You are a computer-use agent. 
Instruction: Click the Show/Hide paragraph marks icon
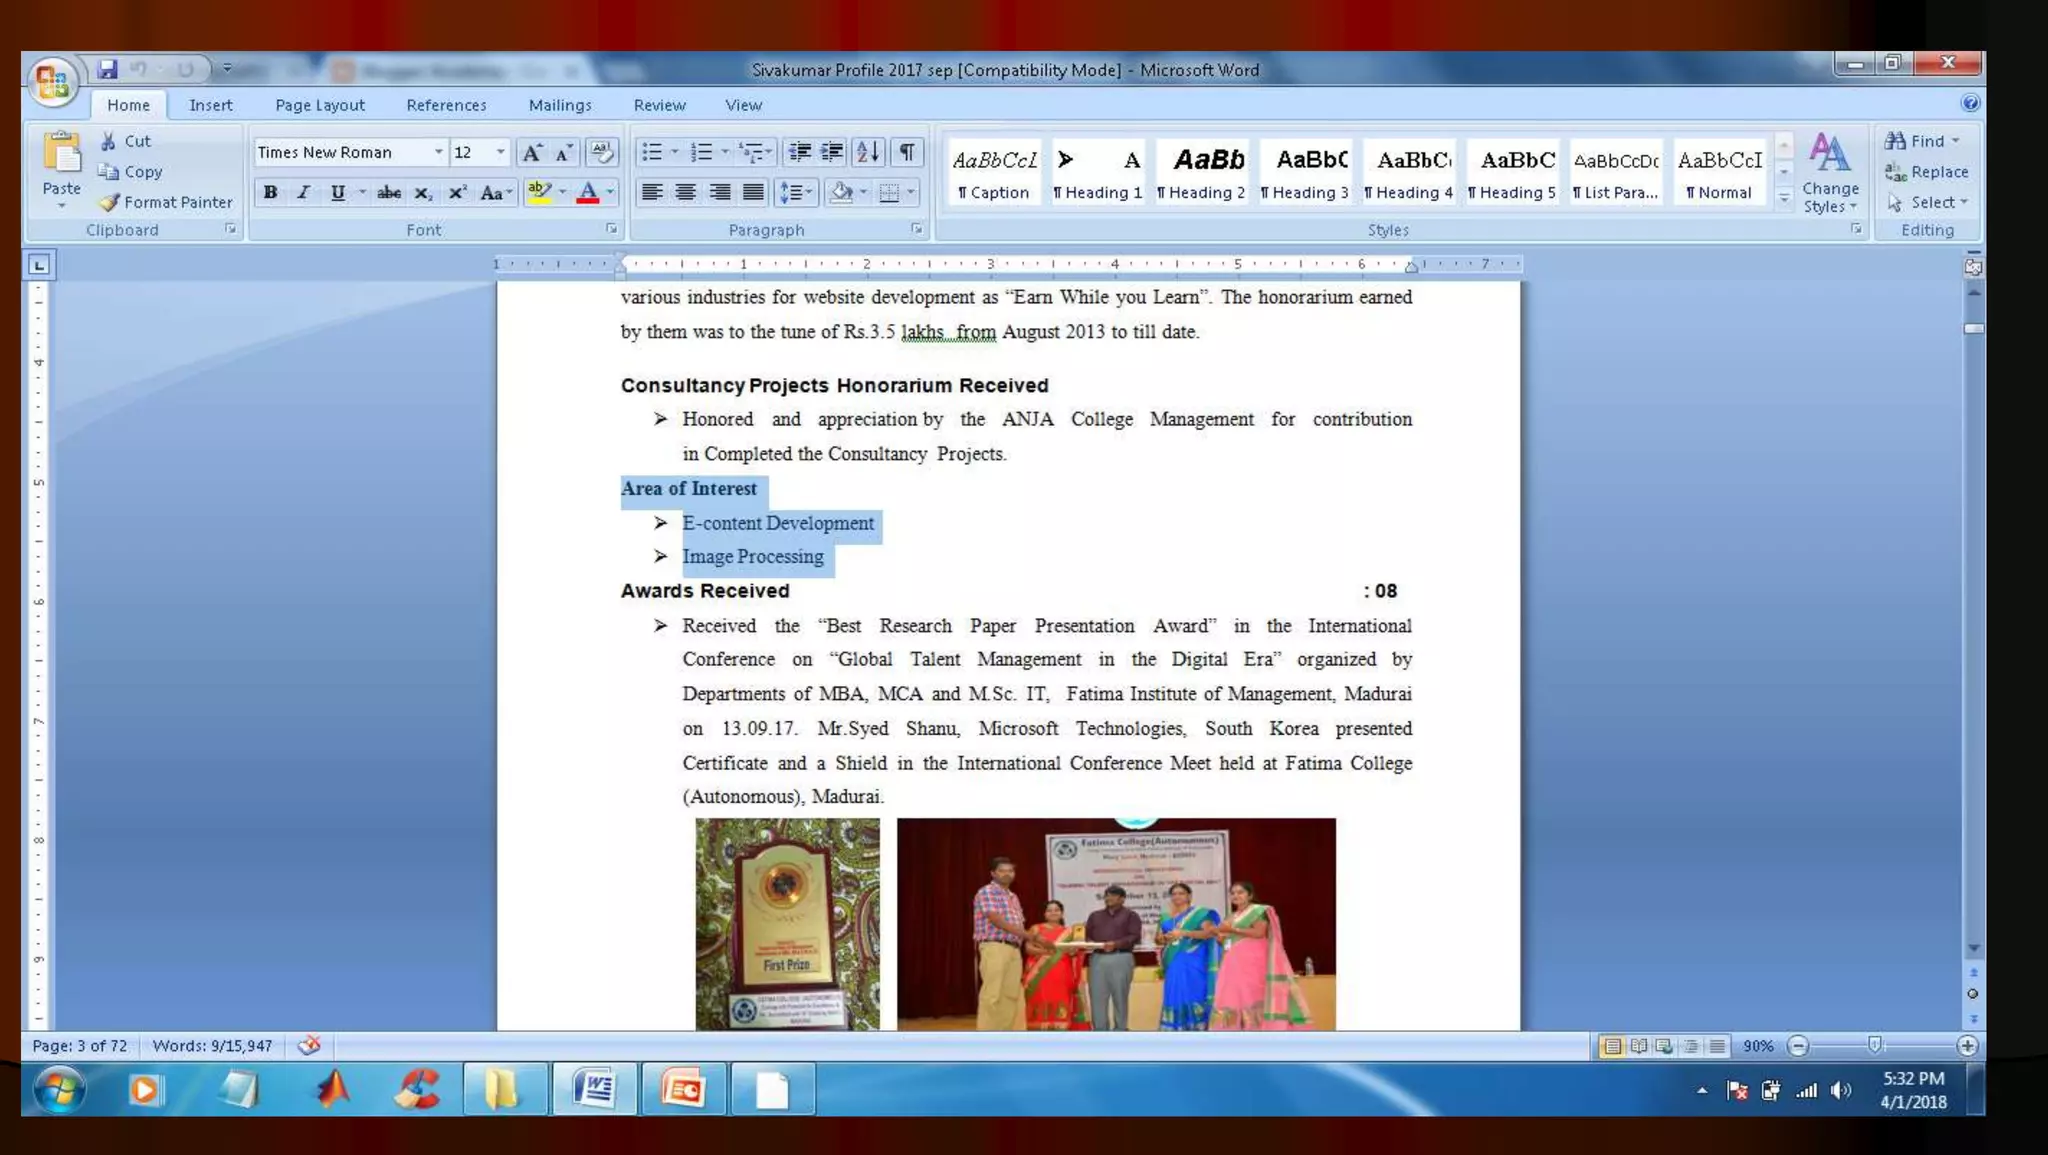pos(906,152)
